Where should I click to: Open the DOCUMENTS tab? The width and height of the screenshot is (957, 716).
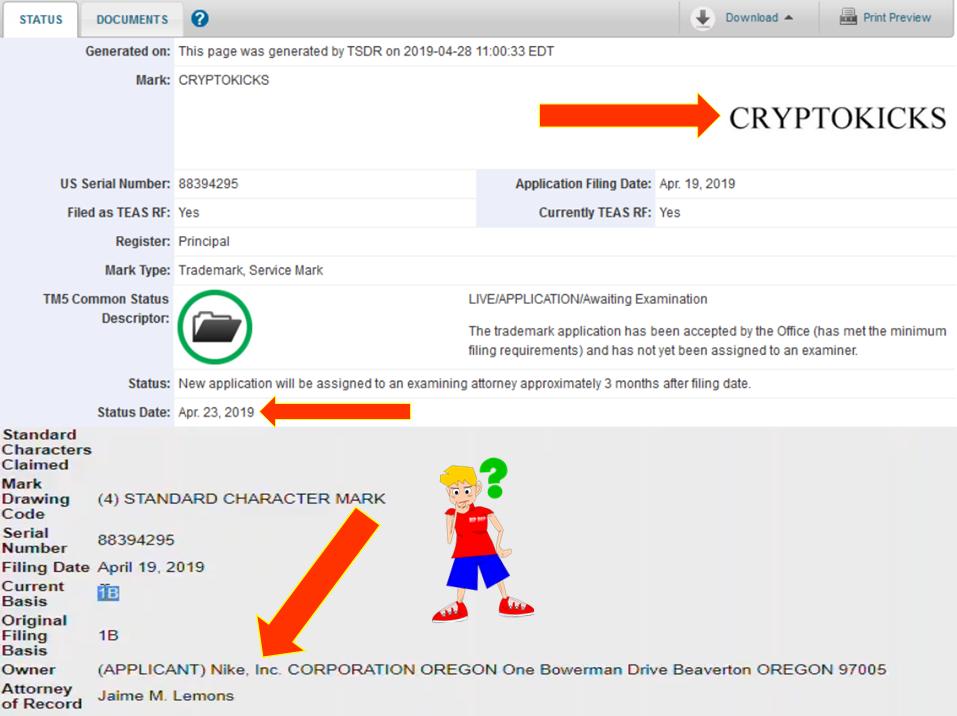click(132, 20)
